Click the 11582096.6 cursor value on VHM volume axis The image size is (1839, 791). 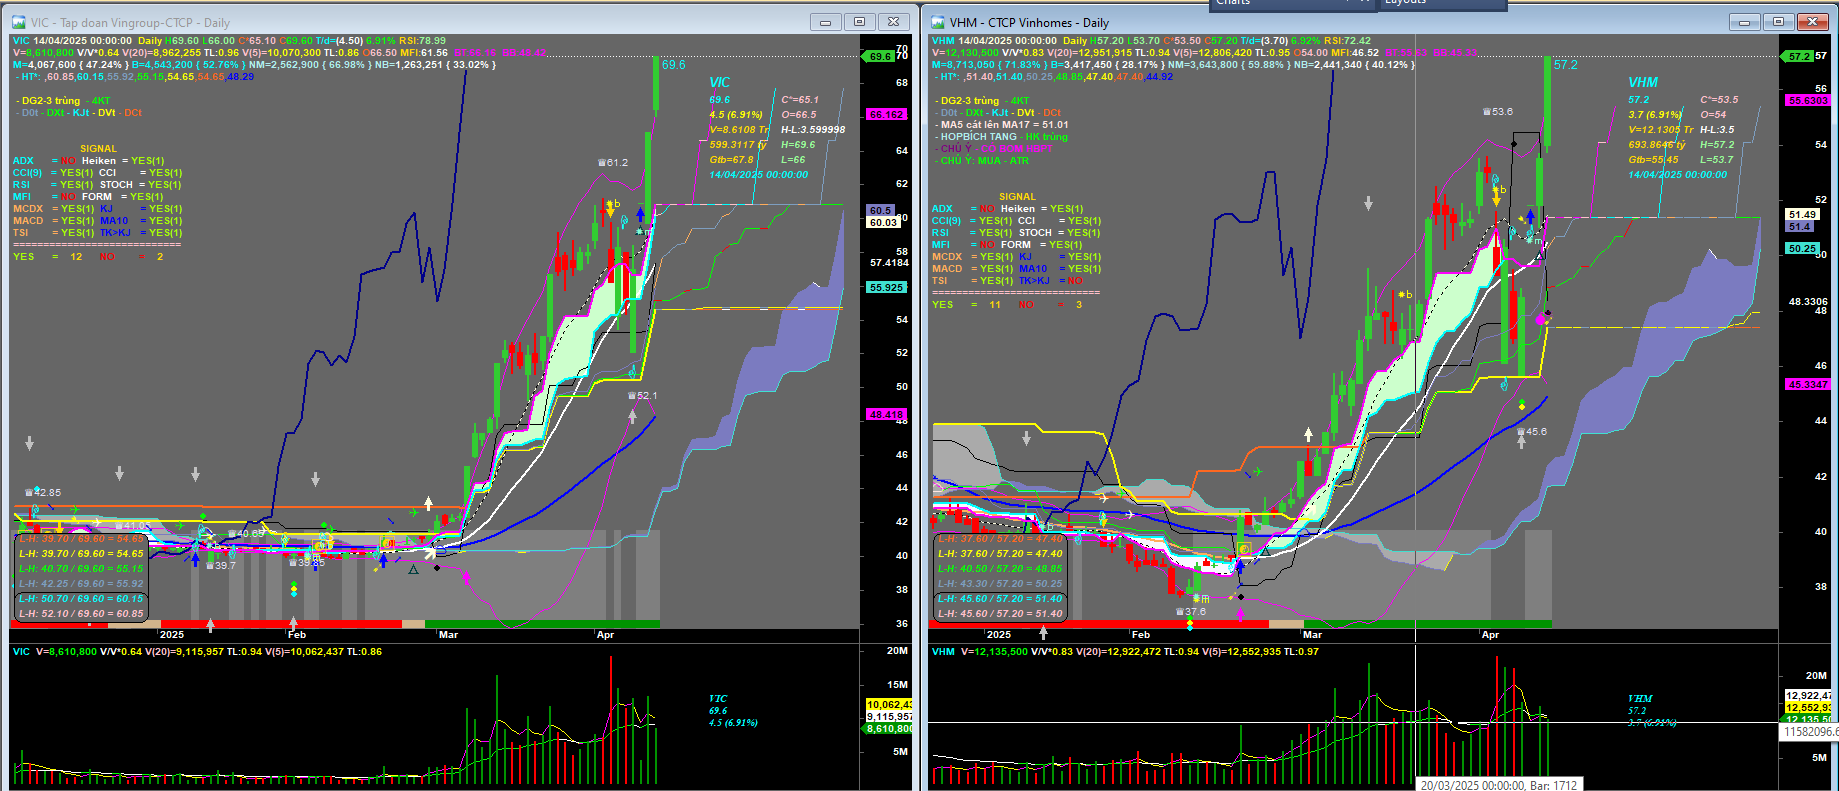click(1810, 732)
